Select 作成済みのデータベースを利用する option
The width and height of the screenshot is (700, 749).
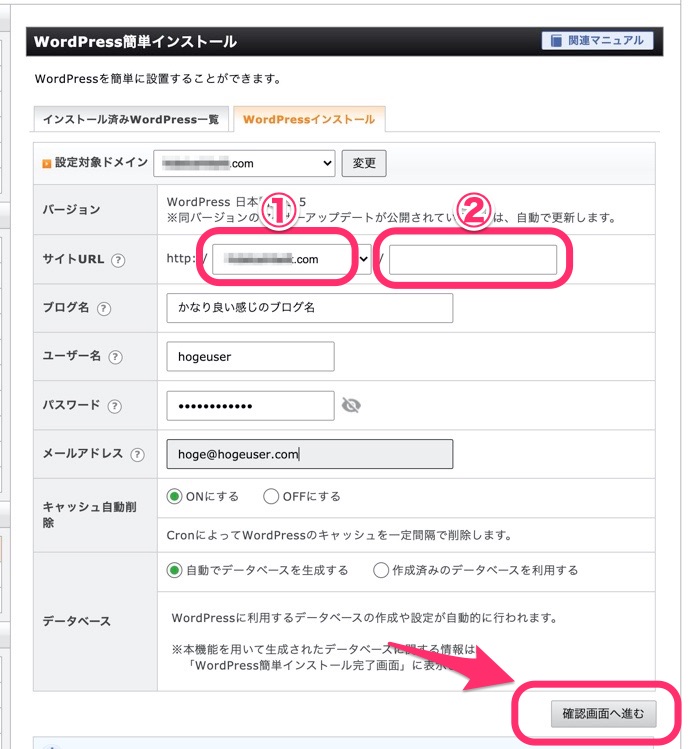pyautogui.click(x=381, y=570)
